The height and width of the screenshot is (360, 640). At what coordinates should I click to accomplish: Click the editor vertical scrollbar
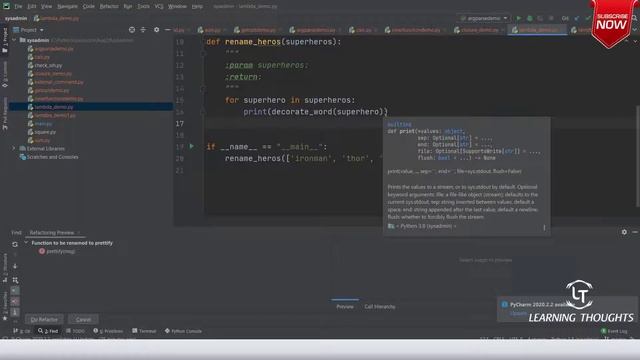click(x=637, y=156)
